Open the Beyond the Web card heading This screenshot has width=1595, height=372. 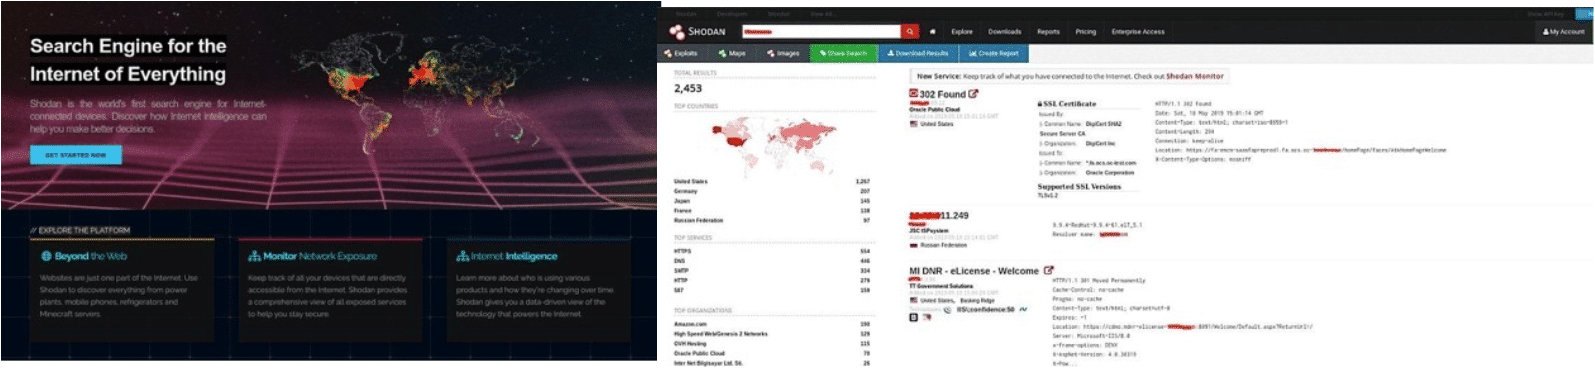point(91,256)
